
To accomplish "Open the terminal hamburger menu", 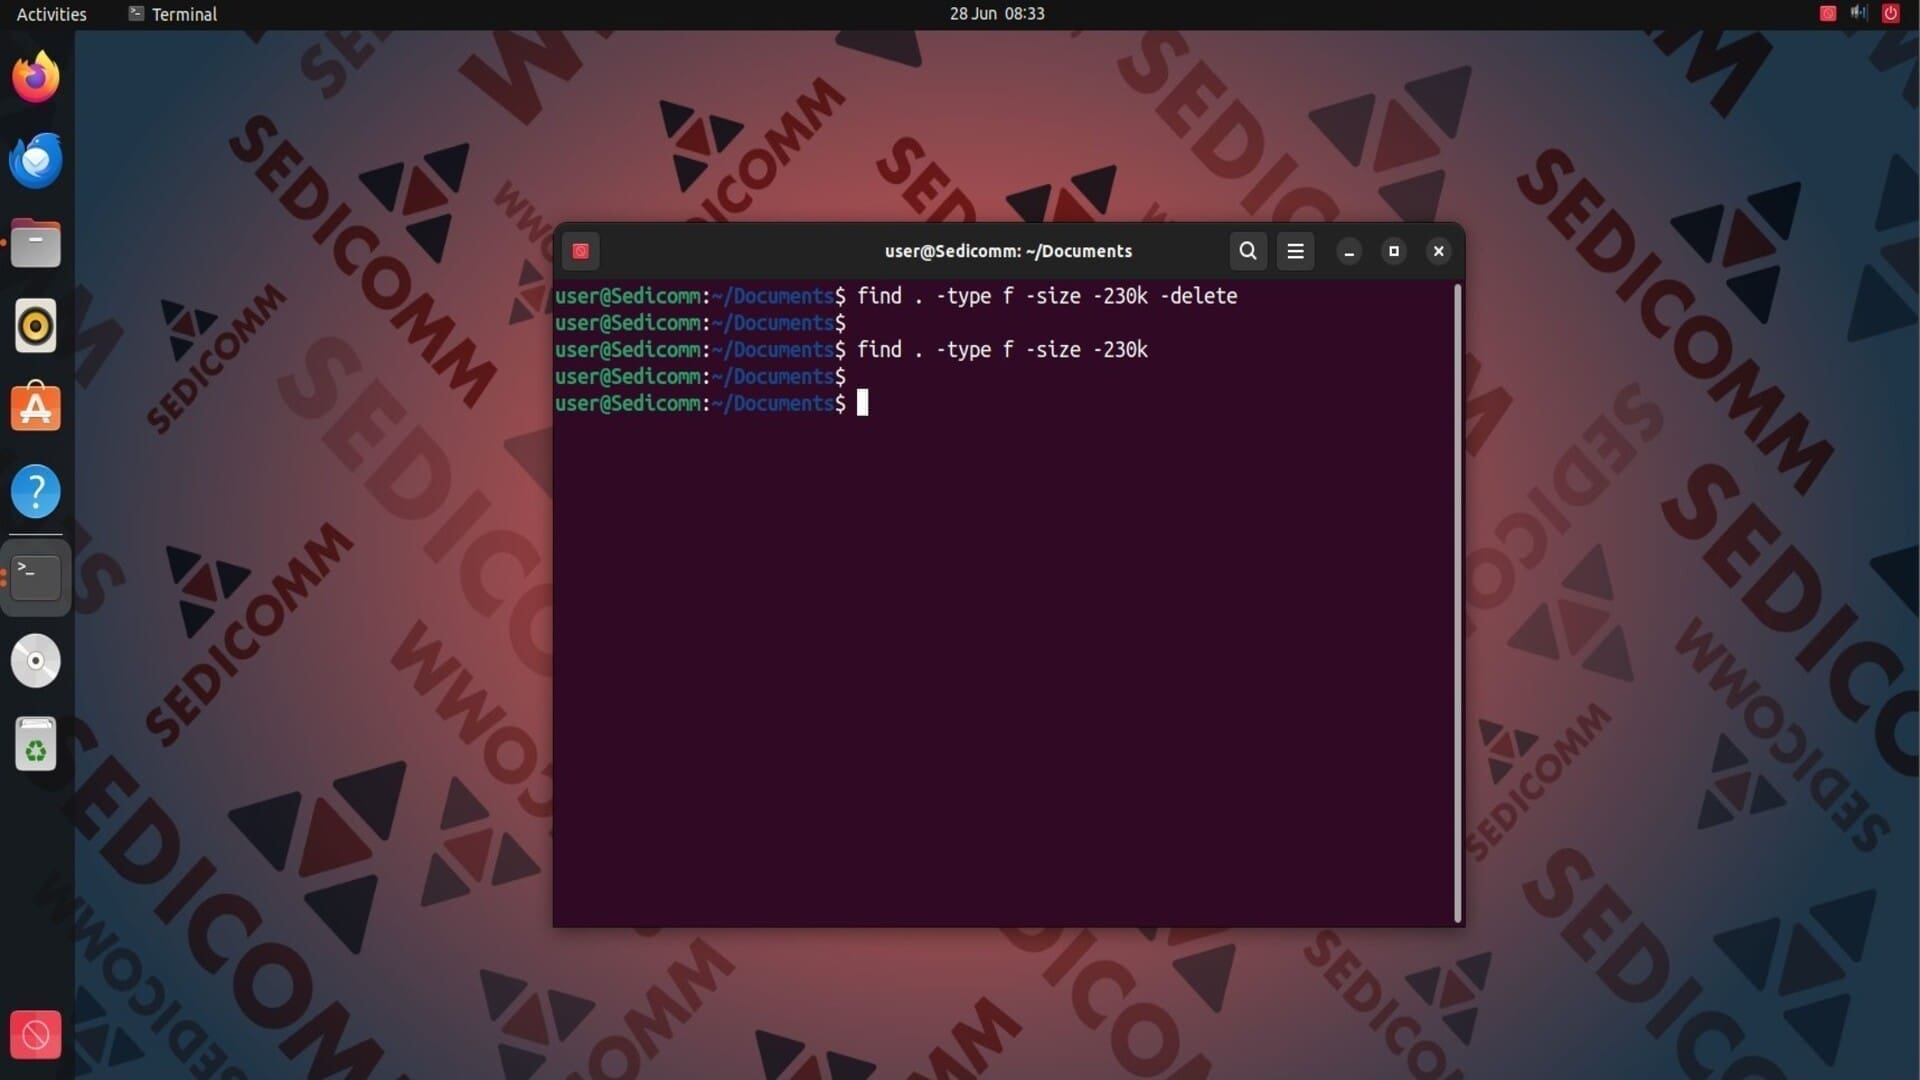I will (1295, 251).
